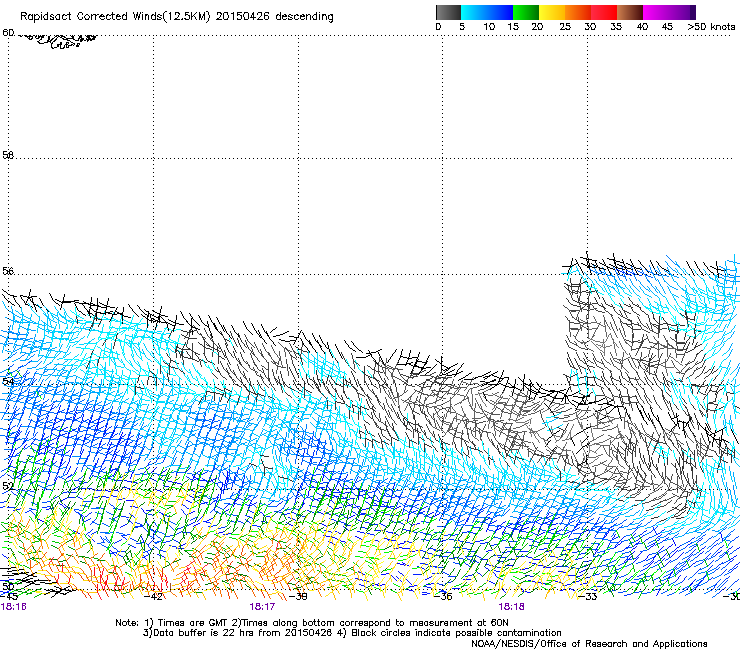The image size is (740, 650).
Task: Click the longitude -33 axis label
Action: [588, 596]
